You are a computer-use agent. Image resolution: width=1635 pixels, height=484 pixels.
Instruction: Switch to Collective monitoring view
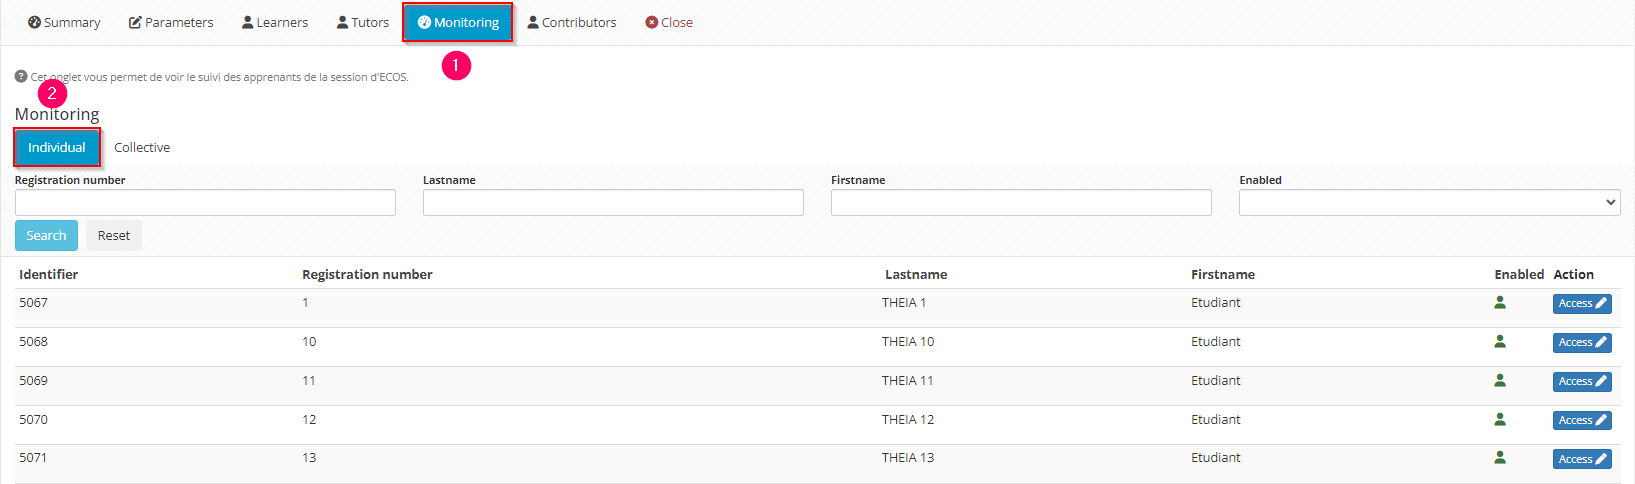point(142,147)
